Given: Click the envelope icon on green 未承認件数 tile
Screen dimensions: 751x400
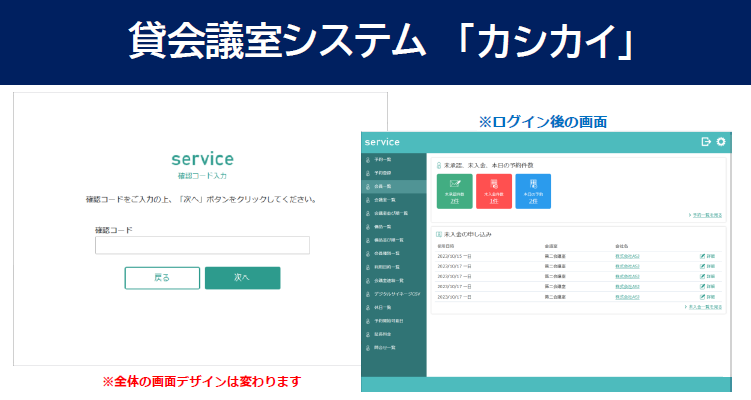Looking at the screenshot, I should (x=455, y=183).
